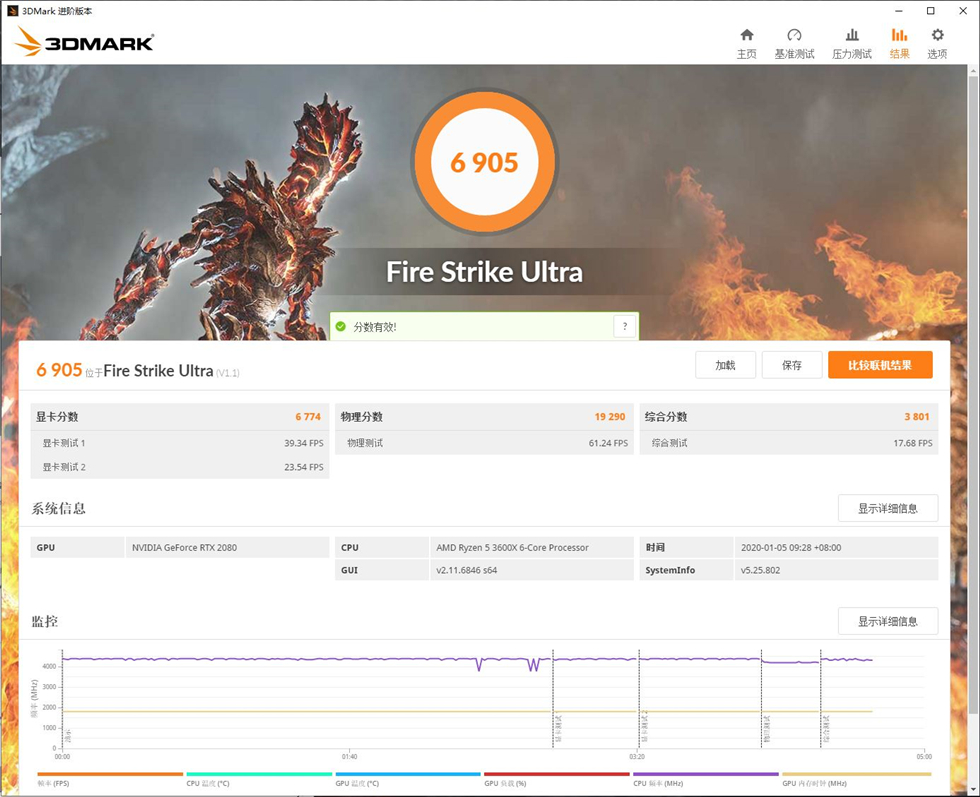Click the 3DMark icon in the title bar
The width and height of the screenshot is (980, 797).
(x=11, y=11)
